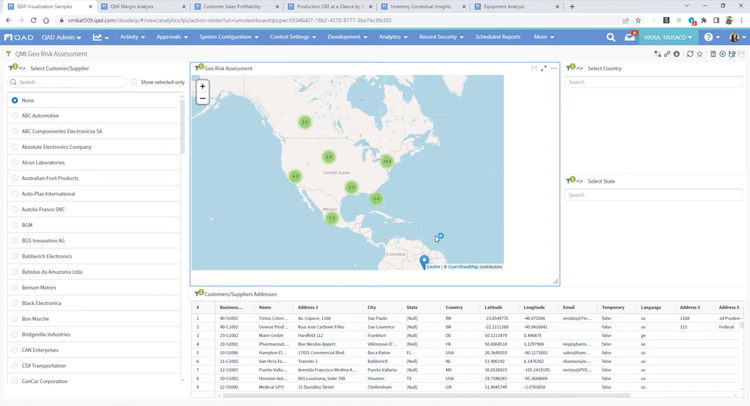
Task: Click filter icon on Select Country panel
Action: tap(570, 68)
